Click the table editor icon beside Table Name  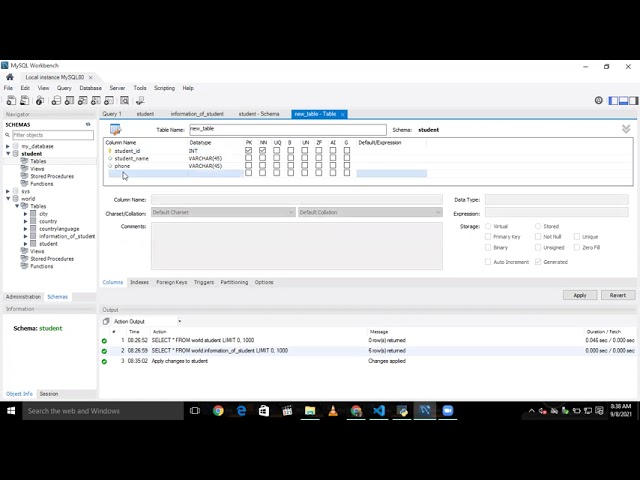point(116,130)
